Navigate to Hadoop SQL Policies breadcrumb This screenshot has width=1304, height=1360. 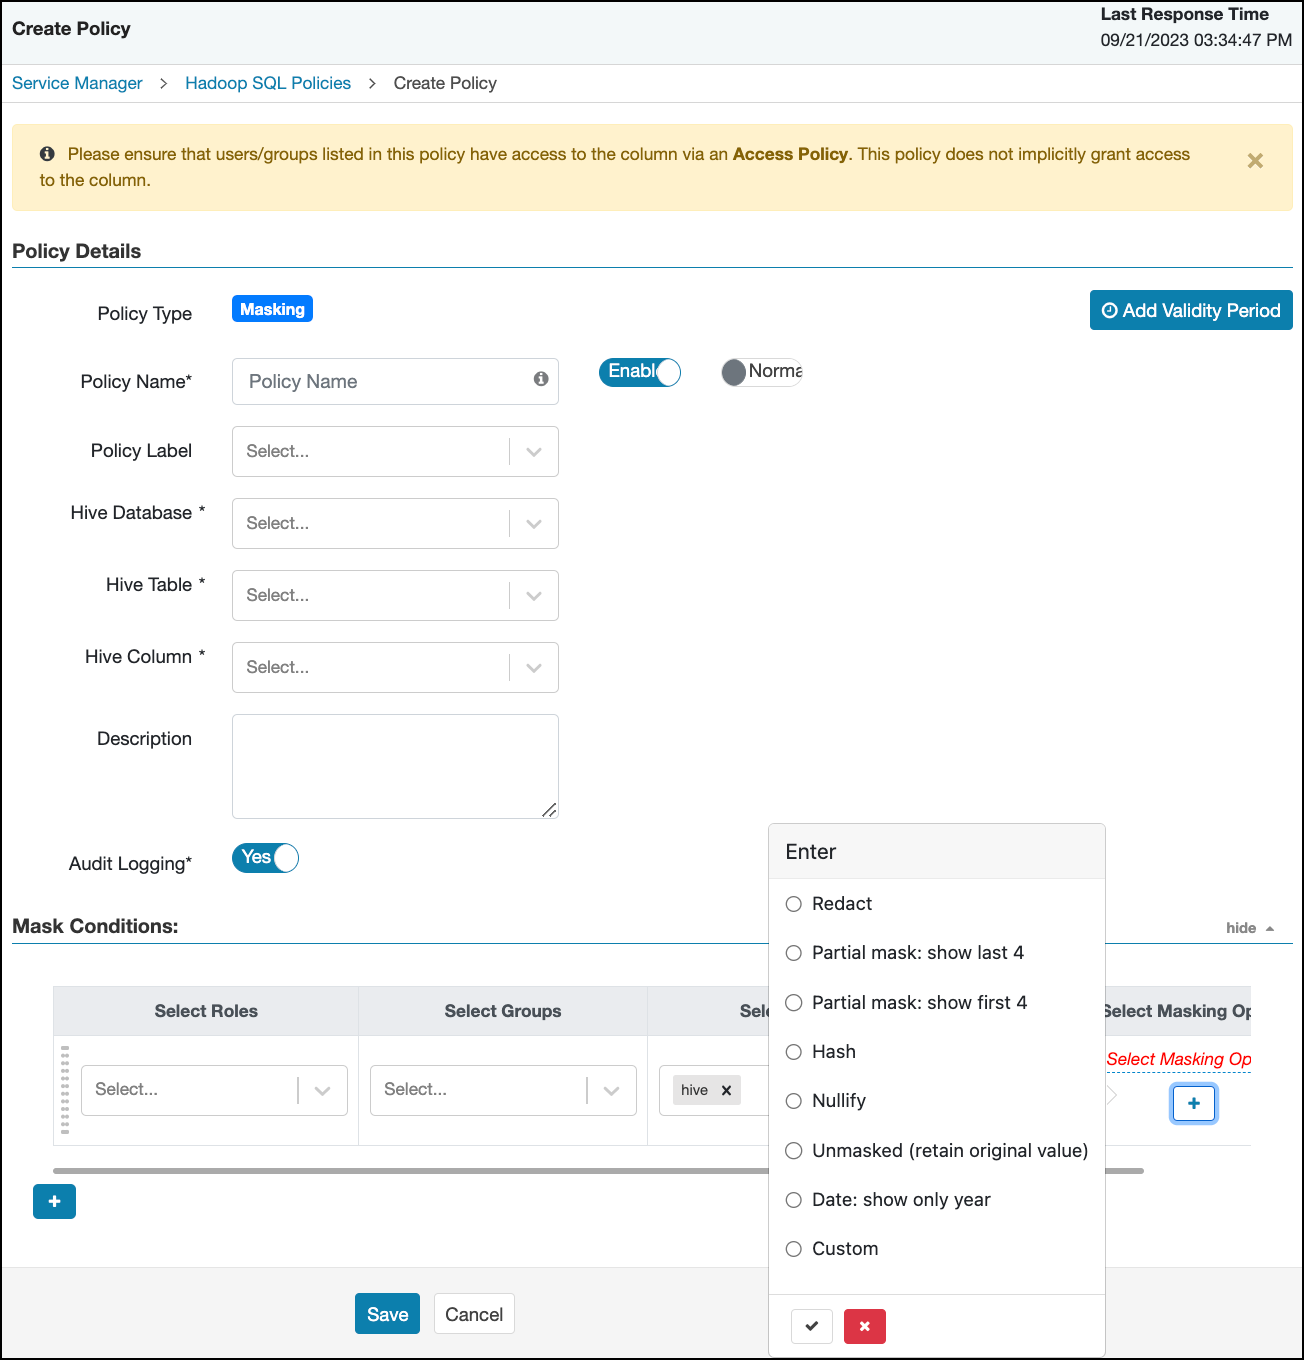click(x=268, y=83)
